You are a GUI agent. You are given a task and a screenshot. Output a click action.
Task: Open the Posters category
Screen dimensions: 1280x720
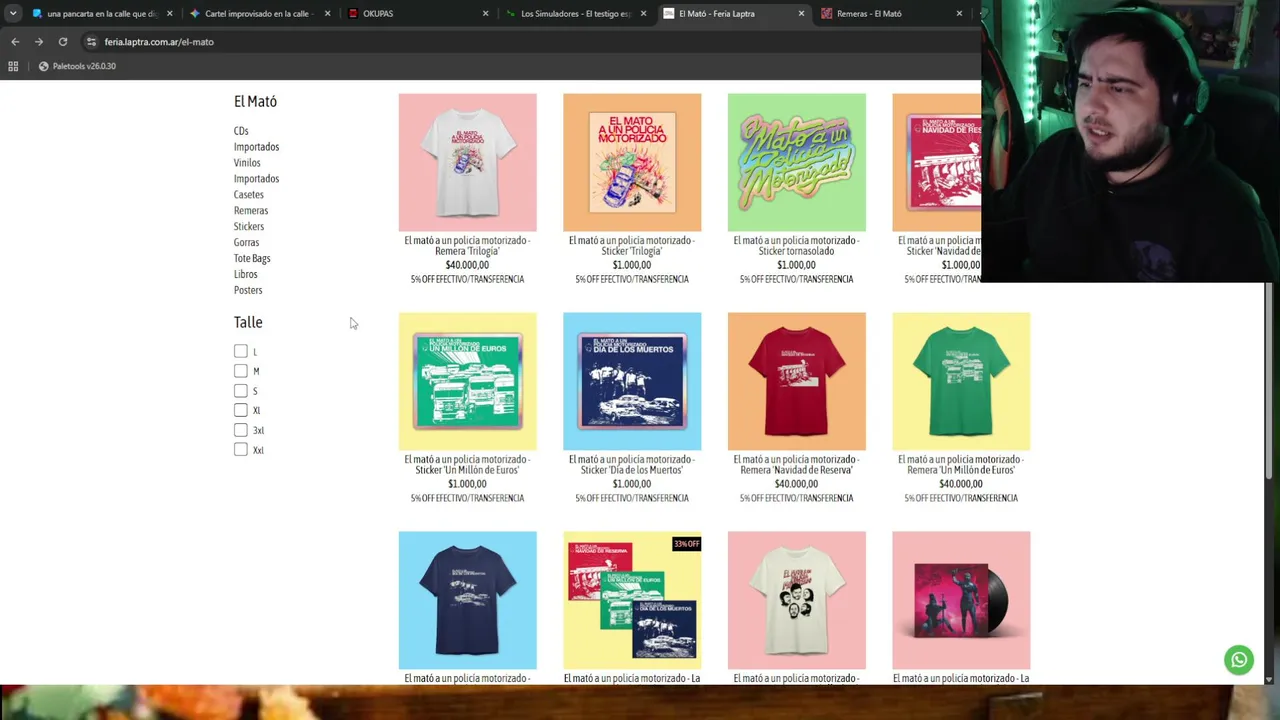[x=248, y=290]
